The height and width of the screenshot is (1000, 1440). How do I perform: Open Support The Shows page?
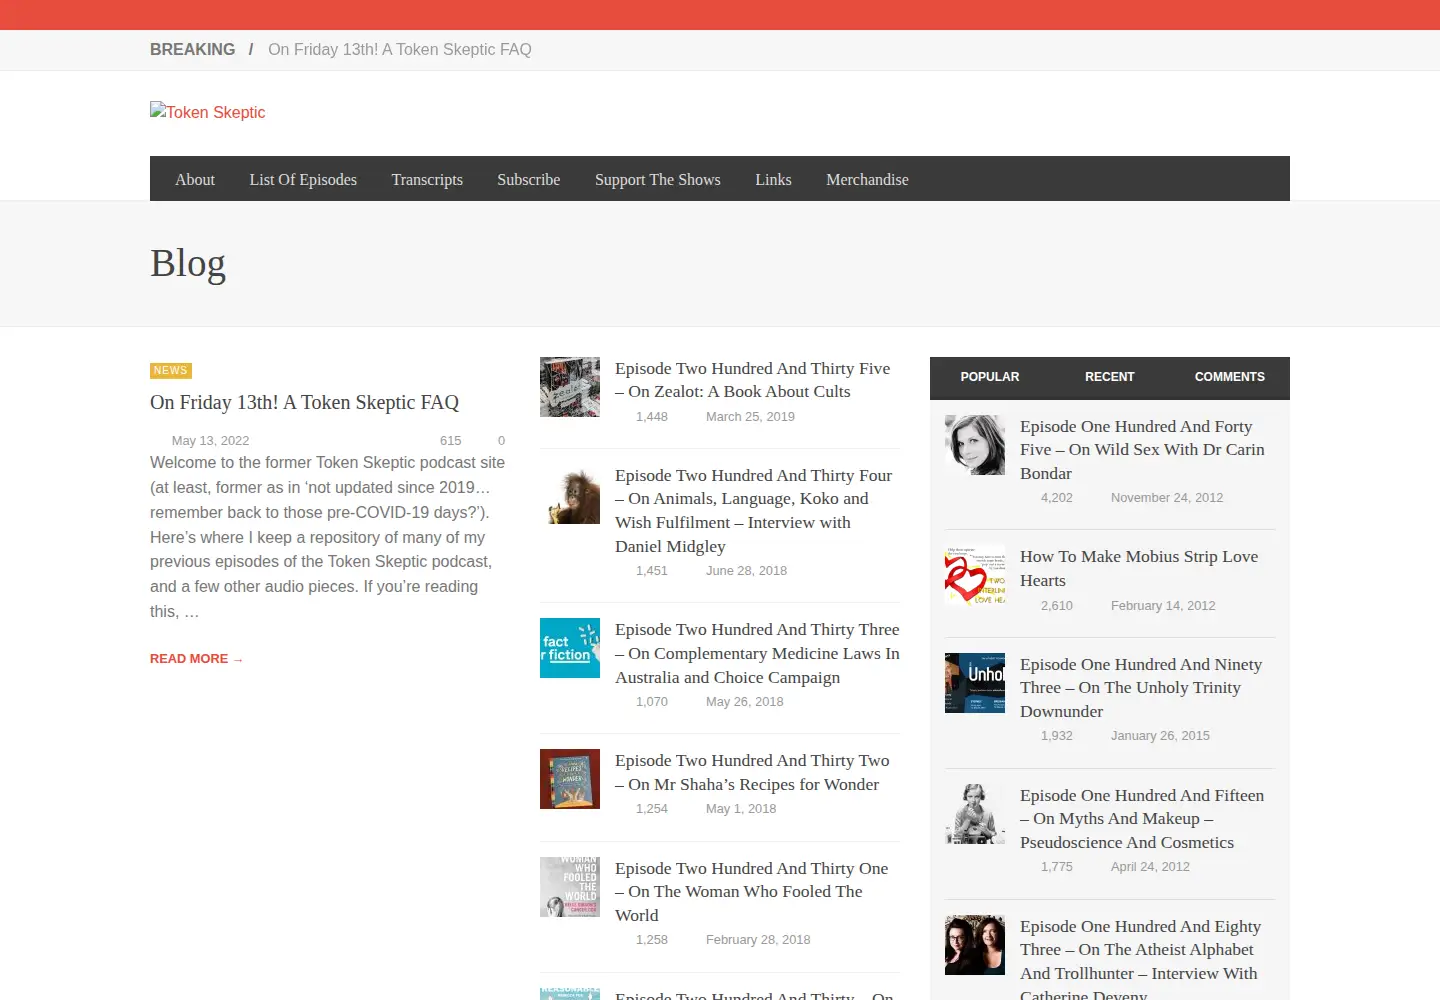click(657, 179)
